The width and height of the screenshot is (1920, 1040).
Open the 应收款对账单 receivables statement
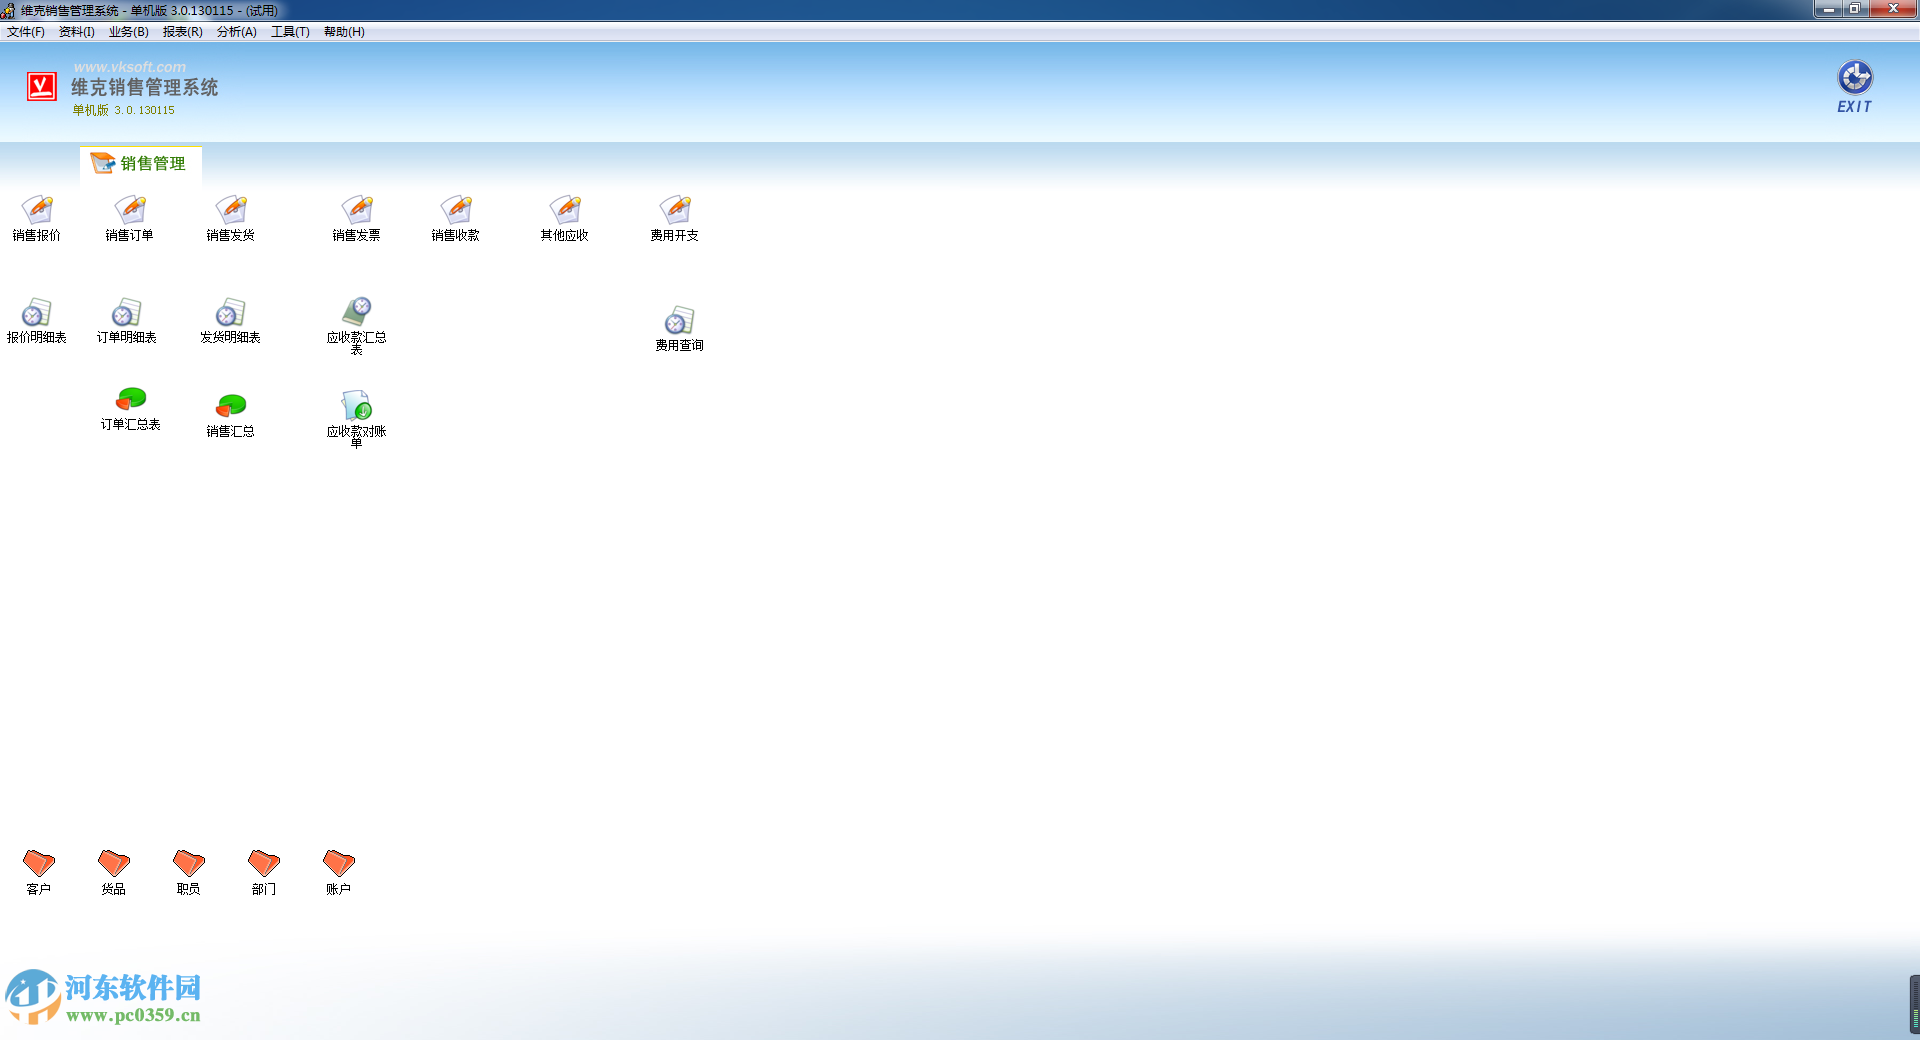[x=357, y=419]
